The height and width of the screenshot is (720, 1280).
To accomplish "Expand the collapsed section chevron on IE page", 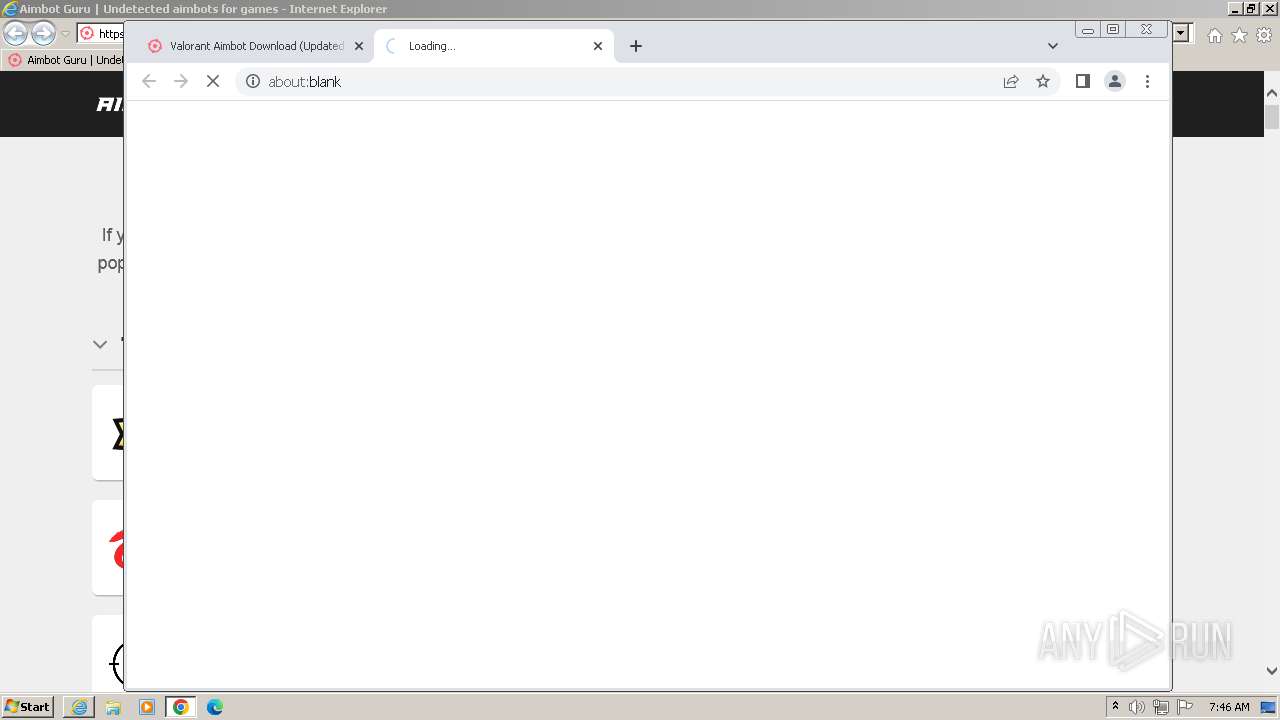I will [100, 344].
